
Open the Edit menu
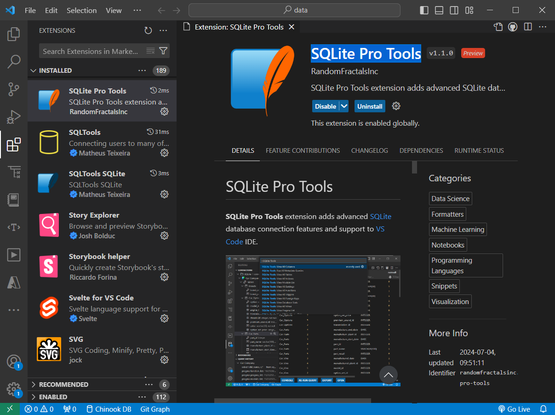[x=51, y=10]
